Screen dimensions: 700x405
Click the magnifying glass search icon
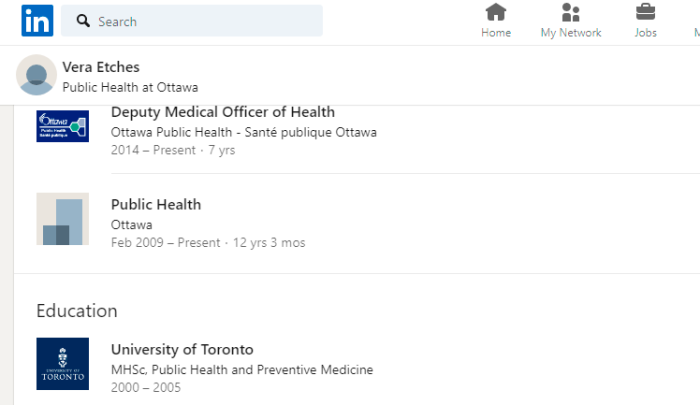click(83, 21)
